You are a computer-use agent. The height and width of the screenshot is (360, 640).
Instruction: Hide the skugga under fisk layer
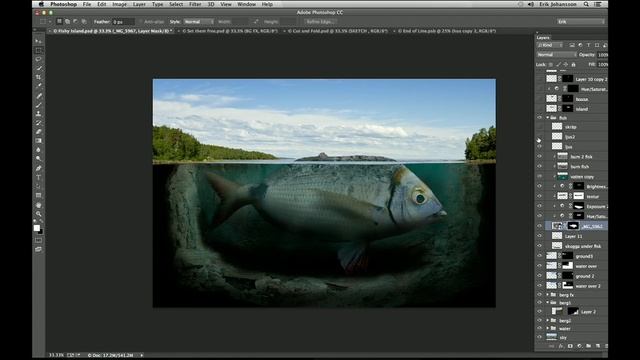(x=540, y=246)
